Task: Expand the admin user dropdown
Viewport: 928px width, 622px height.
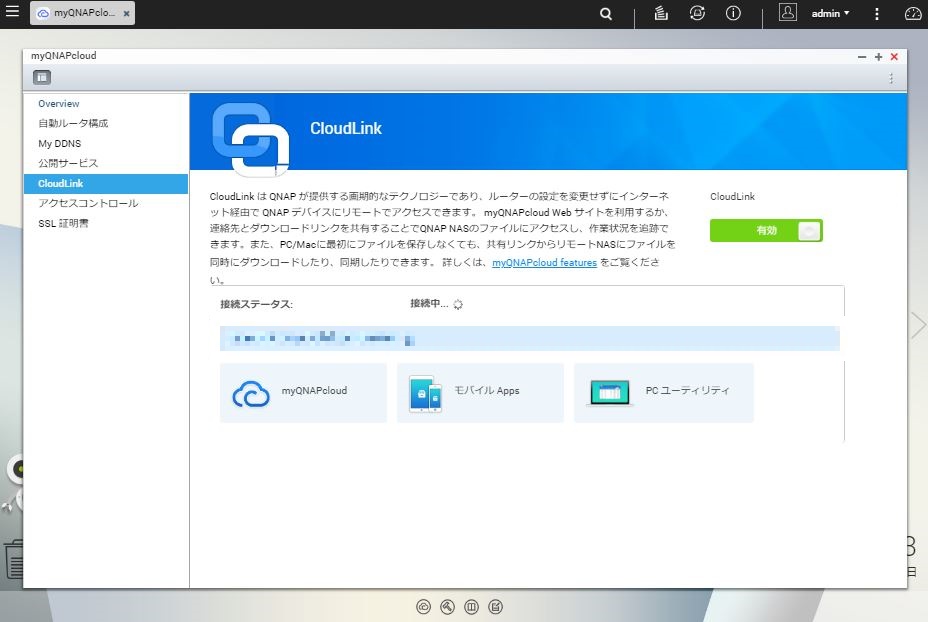Action: [830, 13]
